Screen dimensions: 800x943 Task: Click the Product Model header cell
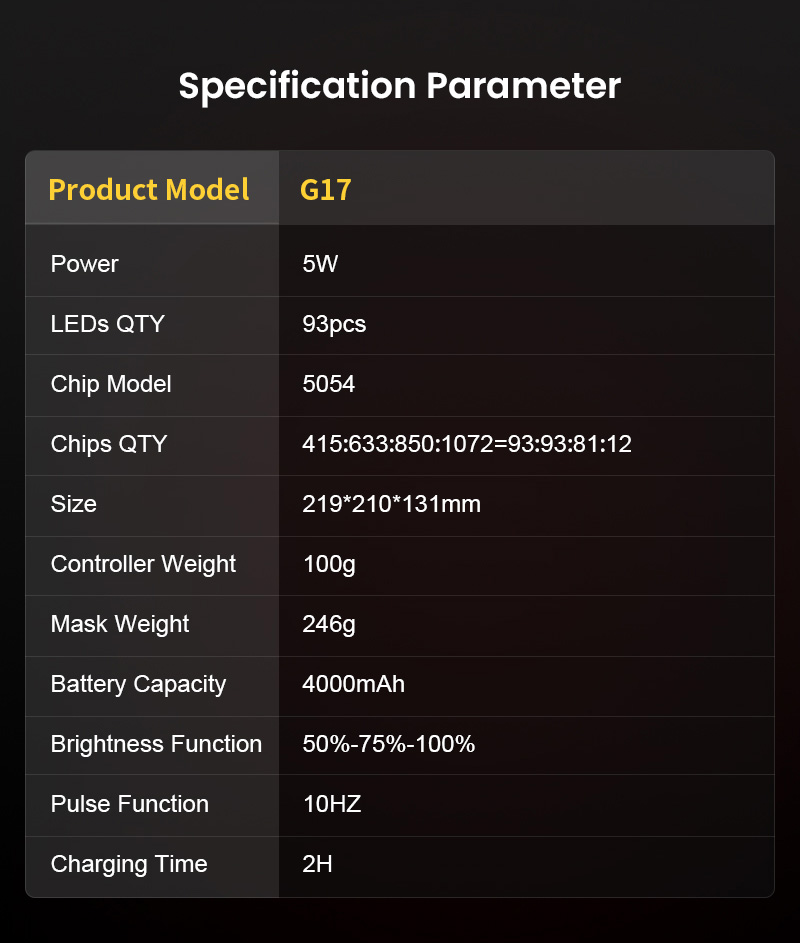pos(149,189)
